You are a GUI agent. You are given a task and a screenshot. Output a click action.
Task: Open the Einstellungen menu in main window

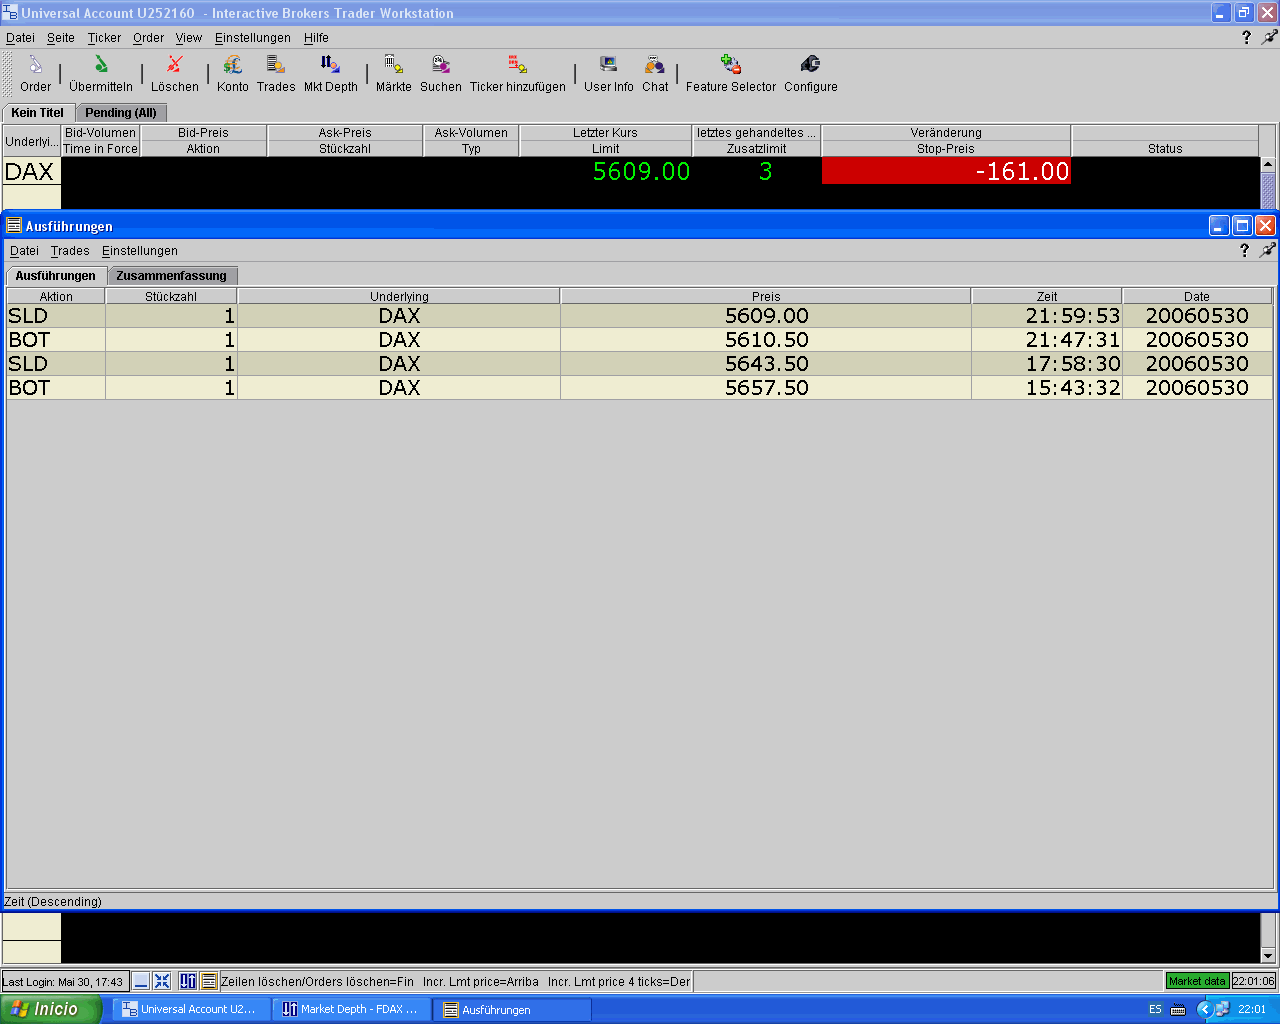[x=253, y=38]
